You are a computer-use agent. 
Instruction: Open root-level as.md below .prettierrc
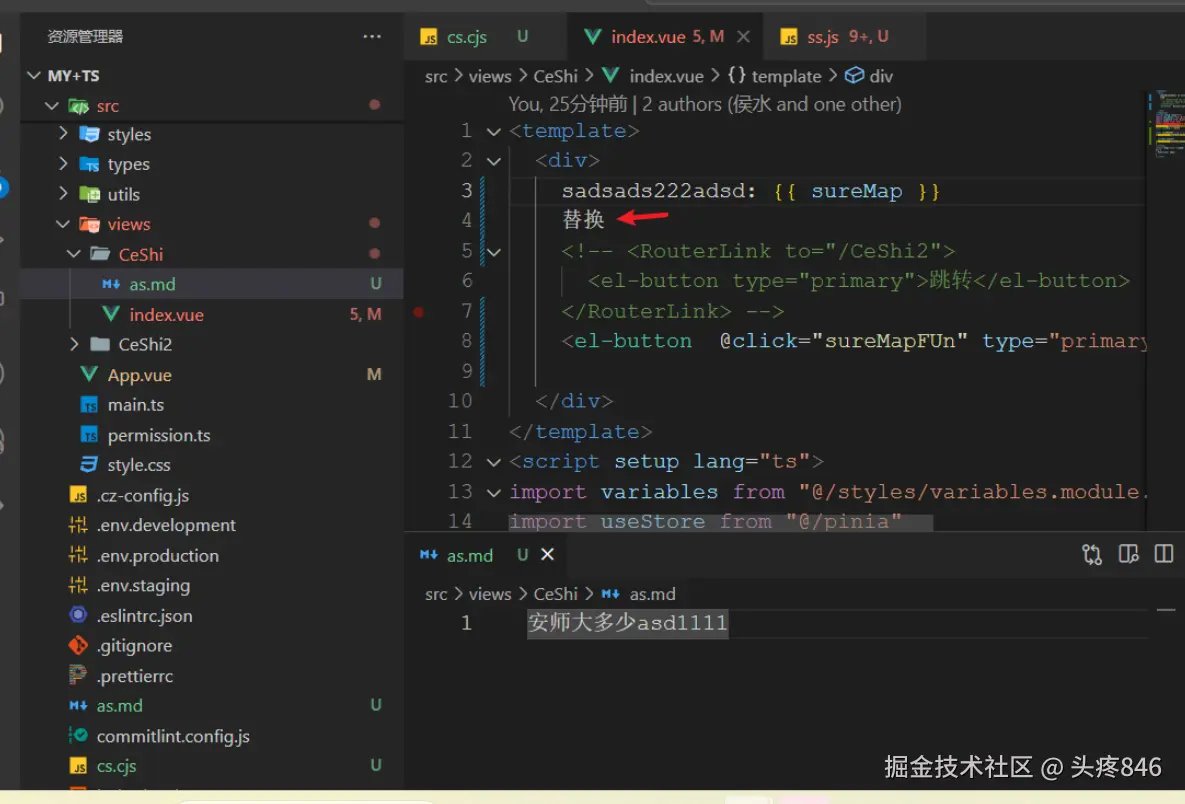point(212,706)
